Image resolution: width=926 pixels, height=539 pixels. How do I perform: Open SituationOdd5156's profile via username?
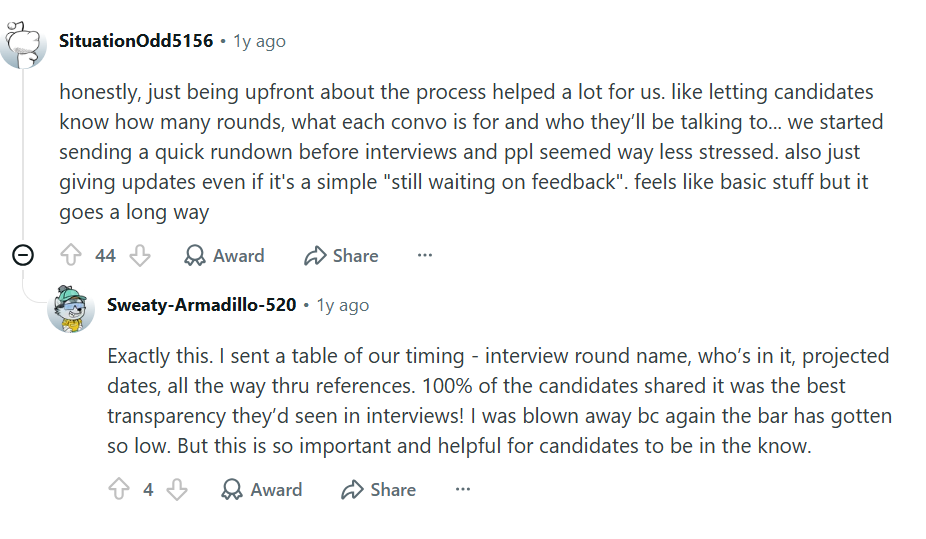(x=136, y=41)
